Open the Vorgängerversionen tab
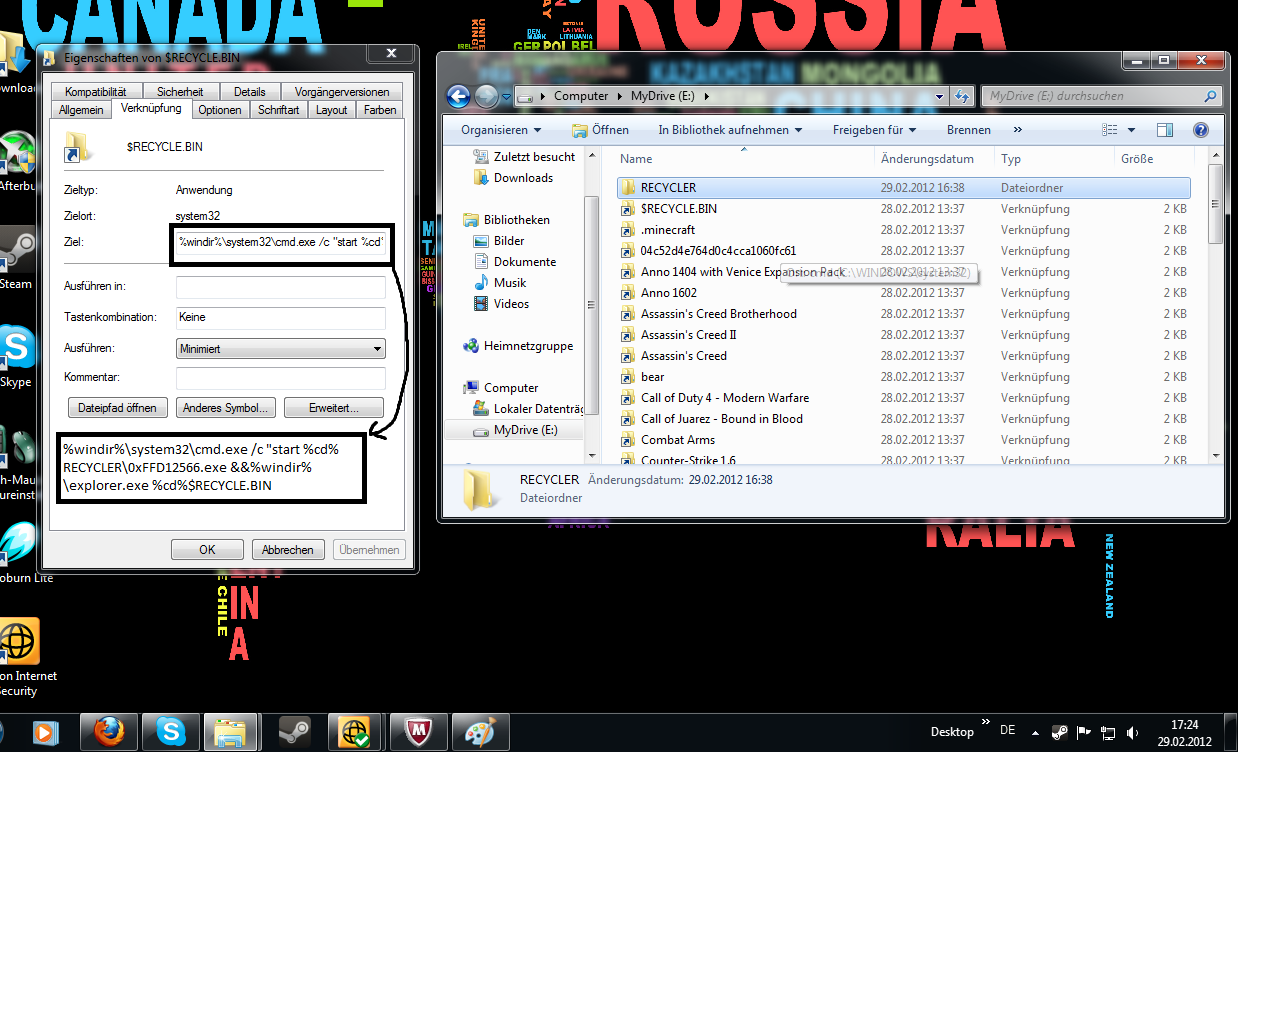The height and width of the screenshot is (1024, 1280). click(x=342, y=92)
